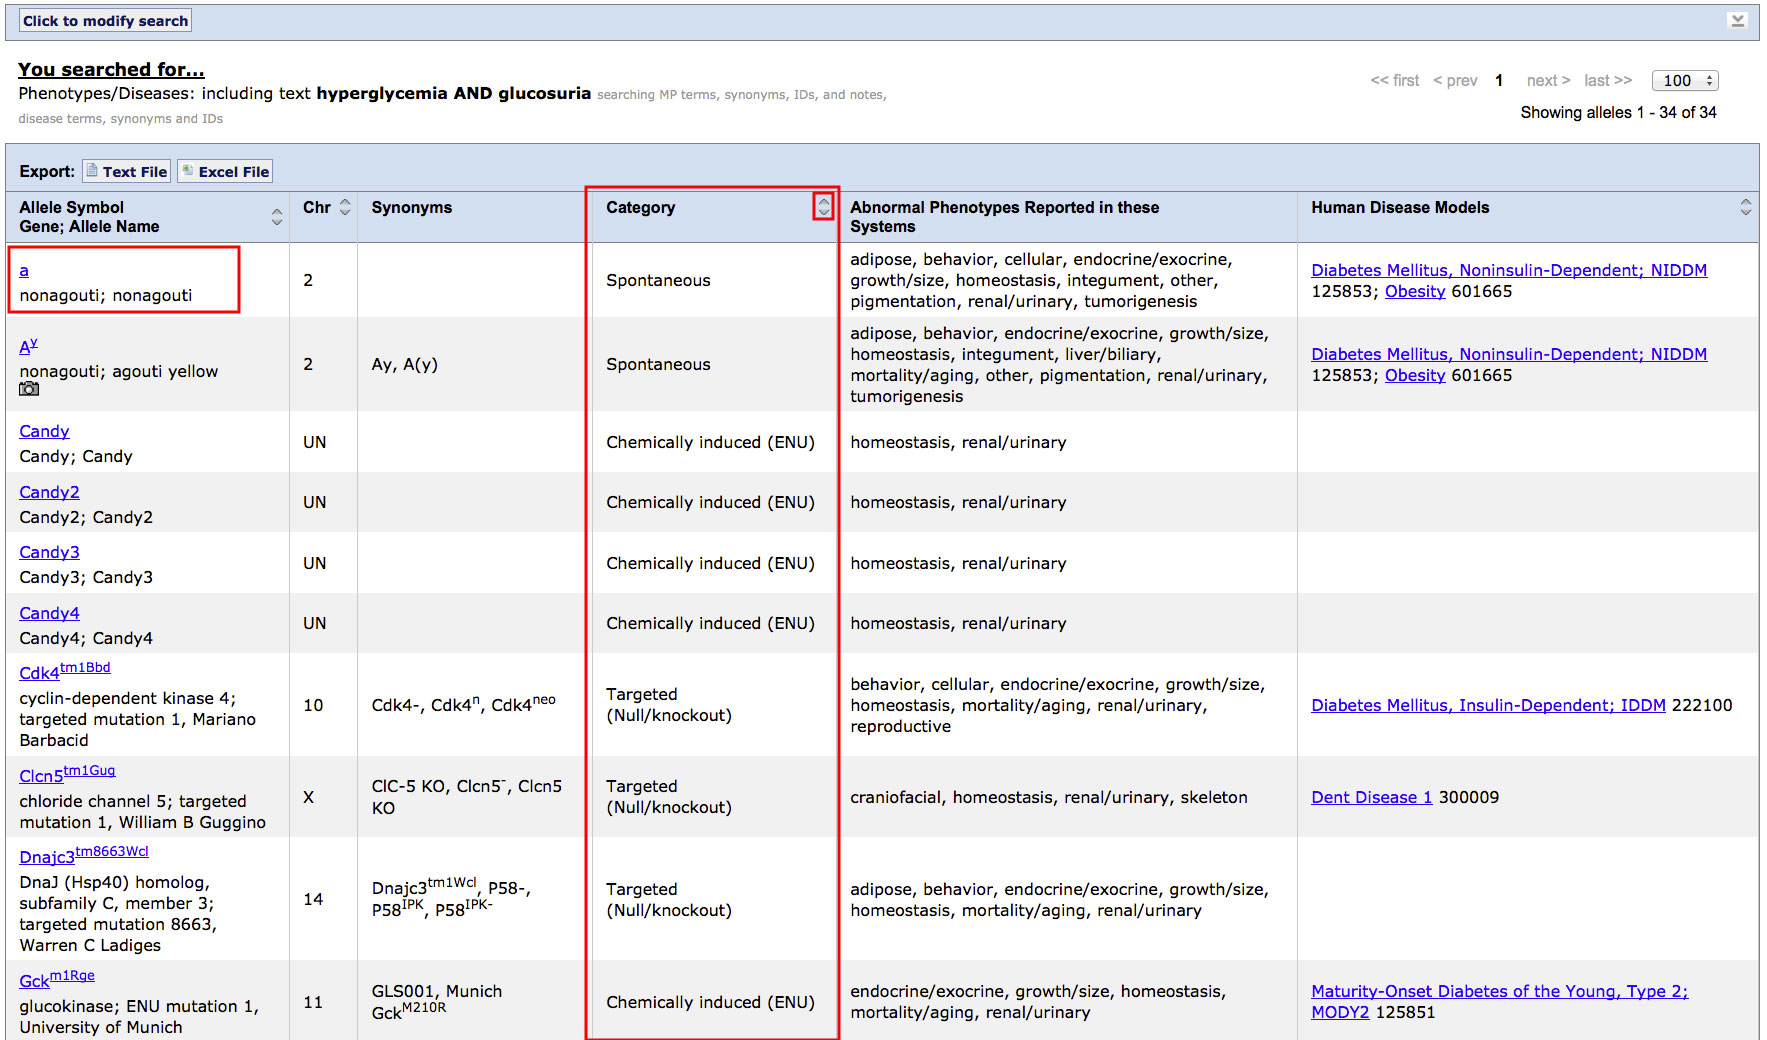Viewport: 1767px width, 1040px height.
Task: Open the Cdk4 tm1Bbd allele link
Action: (x=64, y=672)
